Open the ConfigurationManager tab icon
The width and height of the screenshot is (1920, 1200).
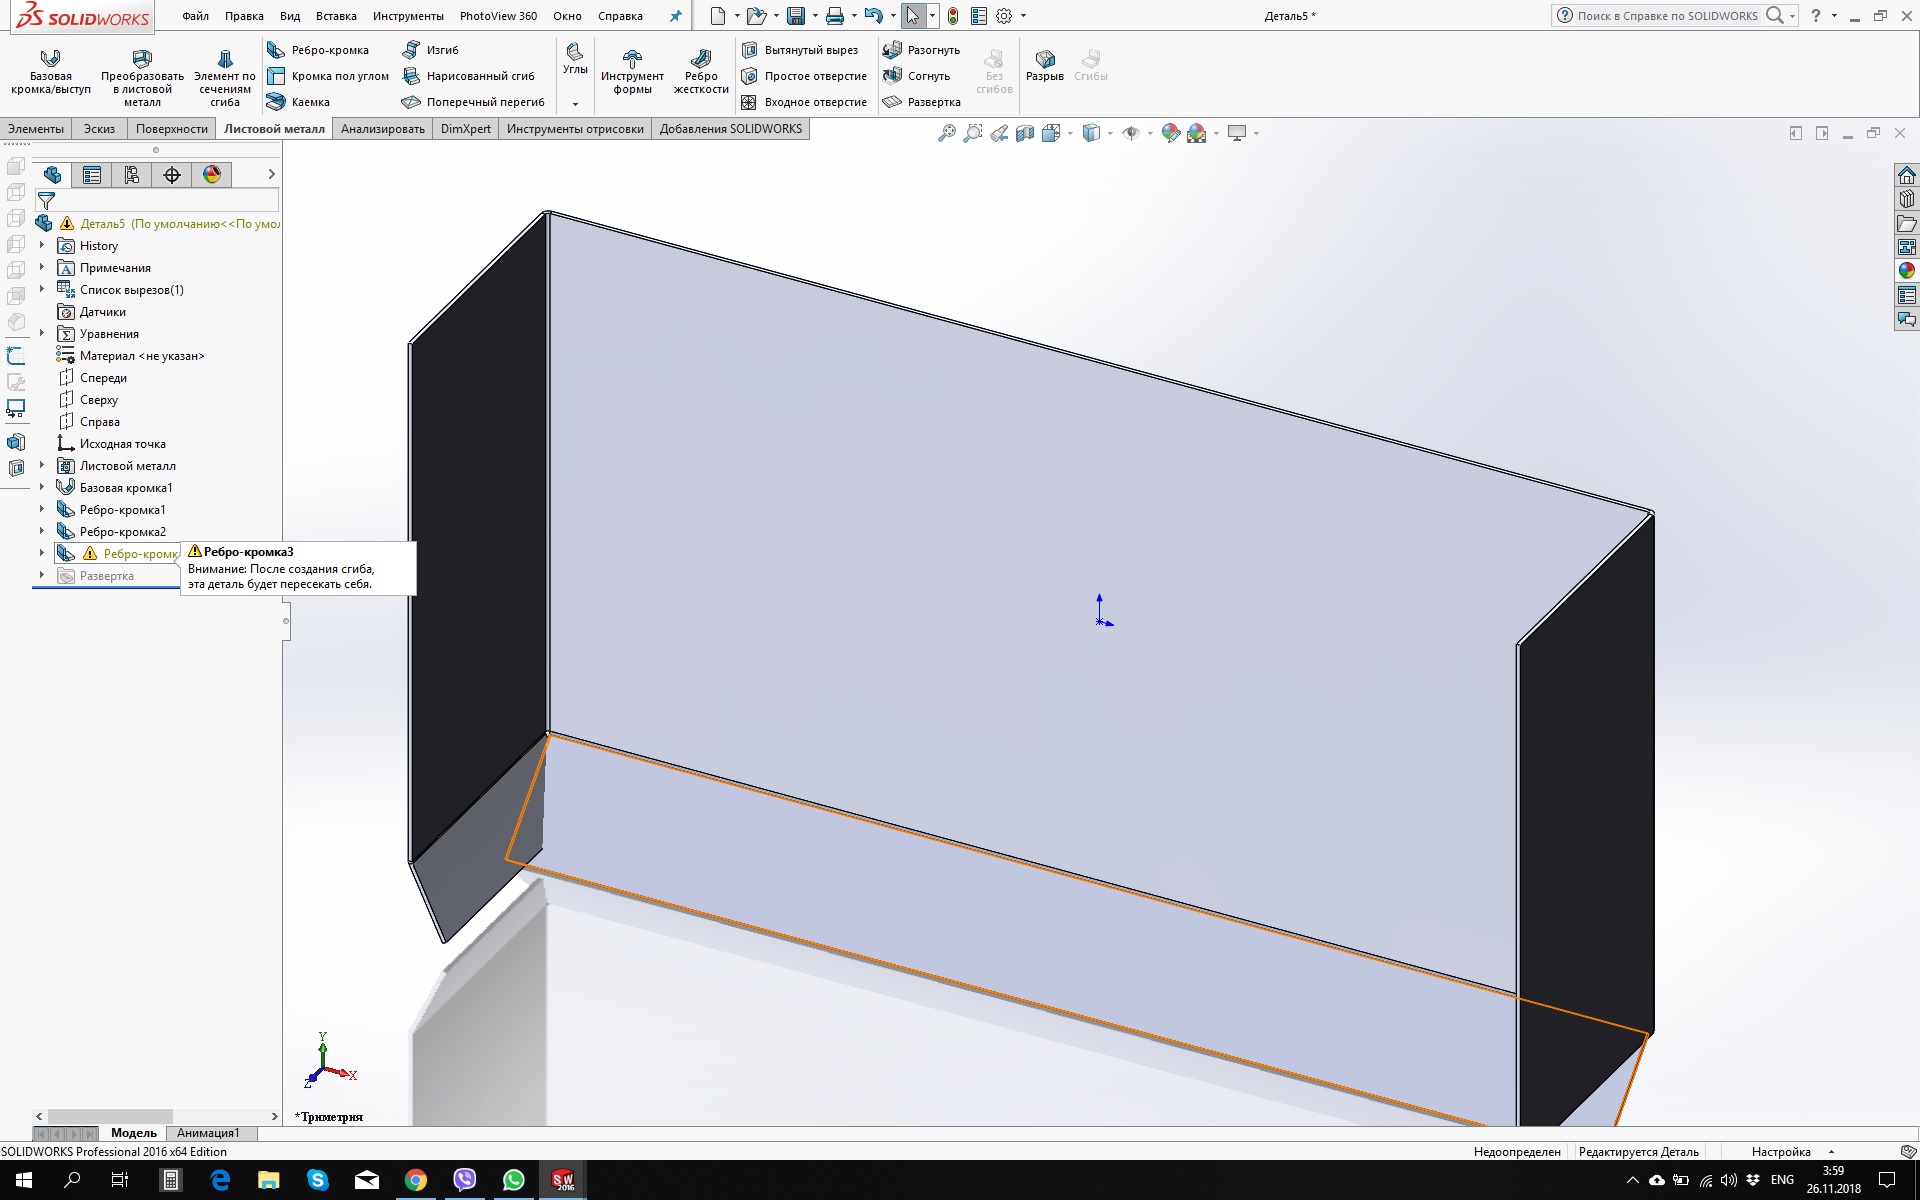pyautogui.click(x=132, y=175)
